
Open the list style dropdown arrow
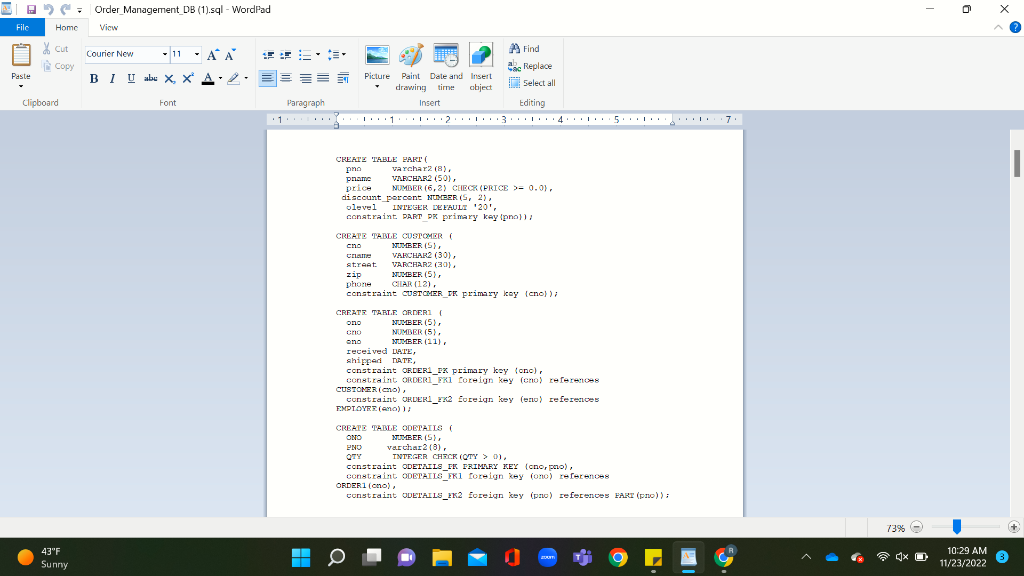click(318, 55)
